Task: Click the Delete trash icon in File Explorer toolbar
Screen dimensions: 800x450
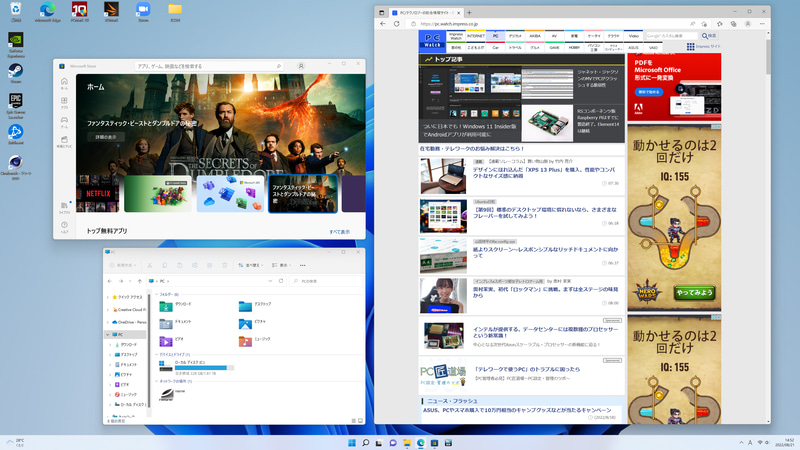Action: pos(224,265)
